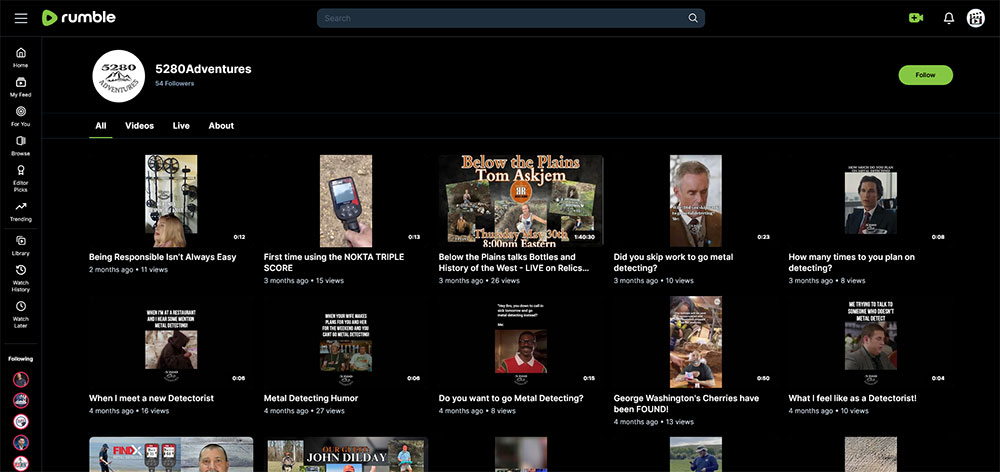The image size is (1000, 472).
Task: Click the search magnifier icon
Action: (x=693, y=18)
